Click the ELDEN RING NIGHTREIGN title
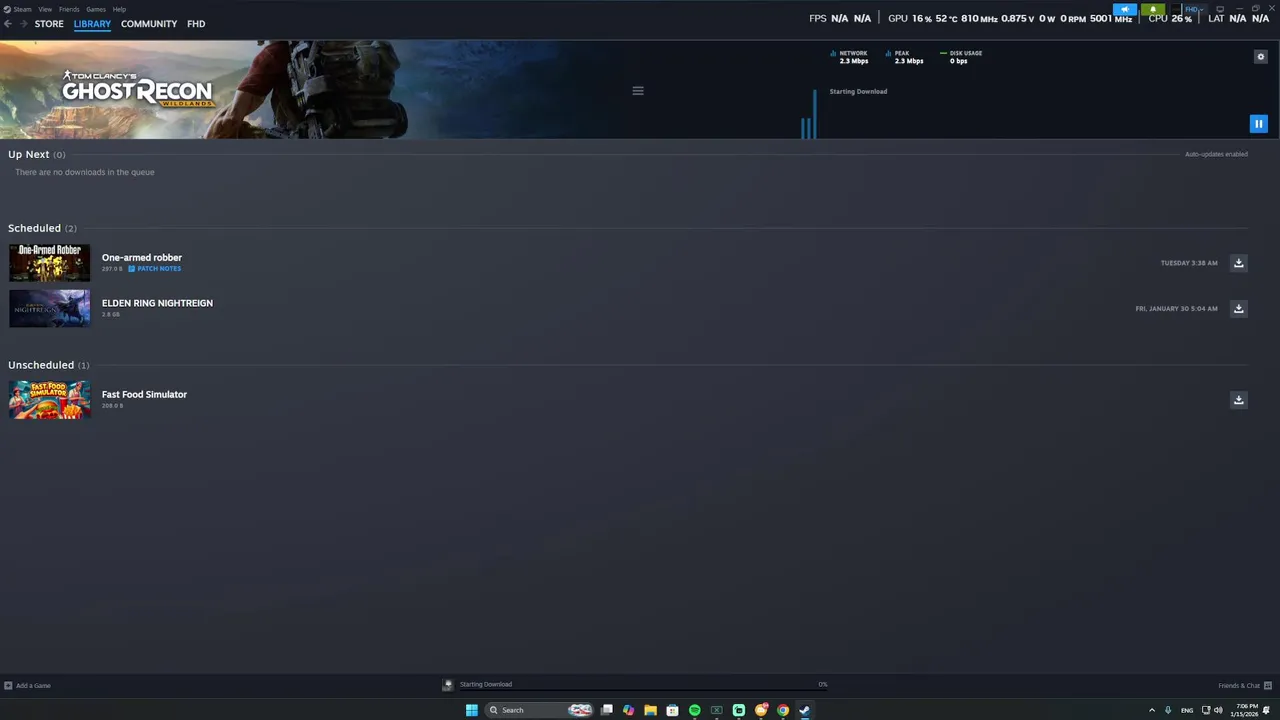This screenshot has width=1280, height=720. [157, 303]
